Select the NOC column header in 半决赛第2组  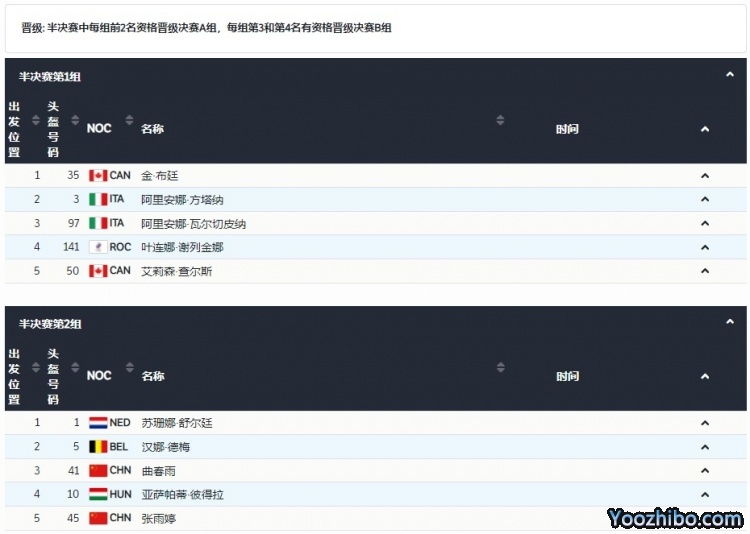pyautogui.click(x=99, y=376)
